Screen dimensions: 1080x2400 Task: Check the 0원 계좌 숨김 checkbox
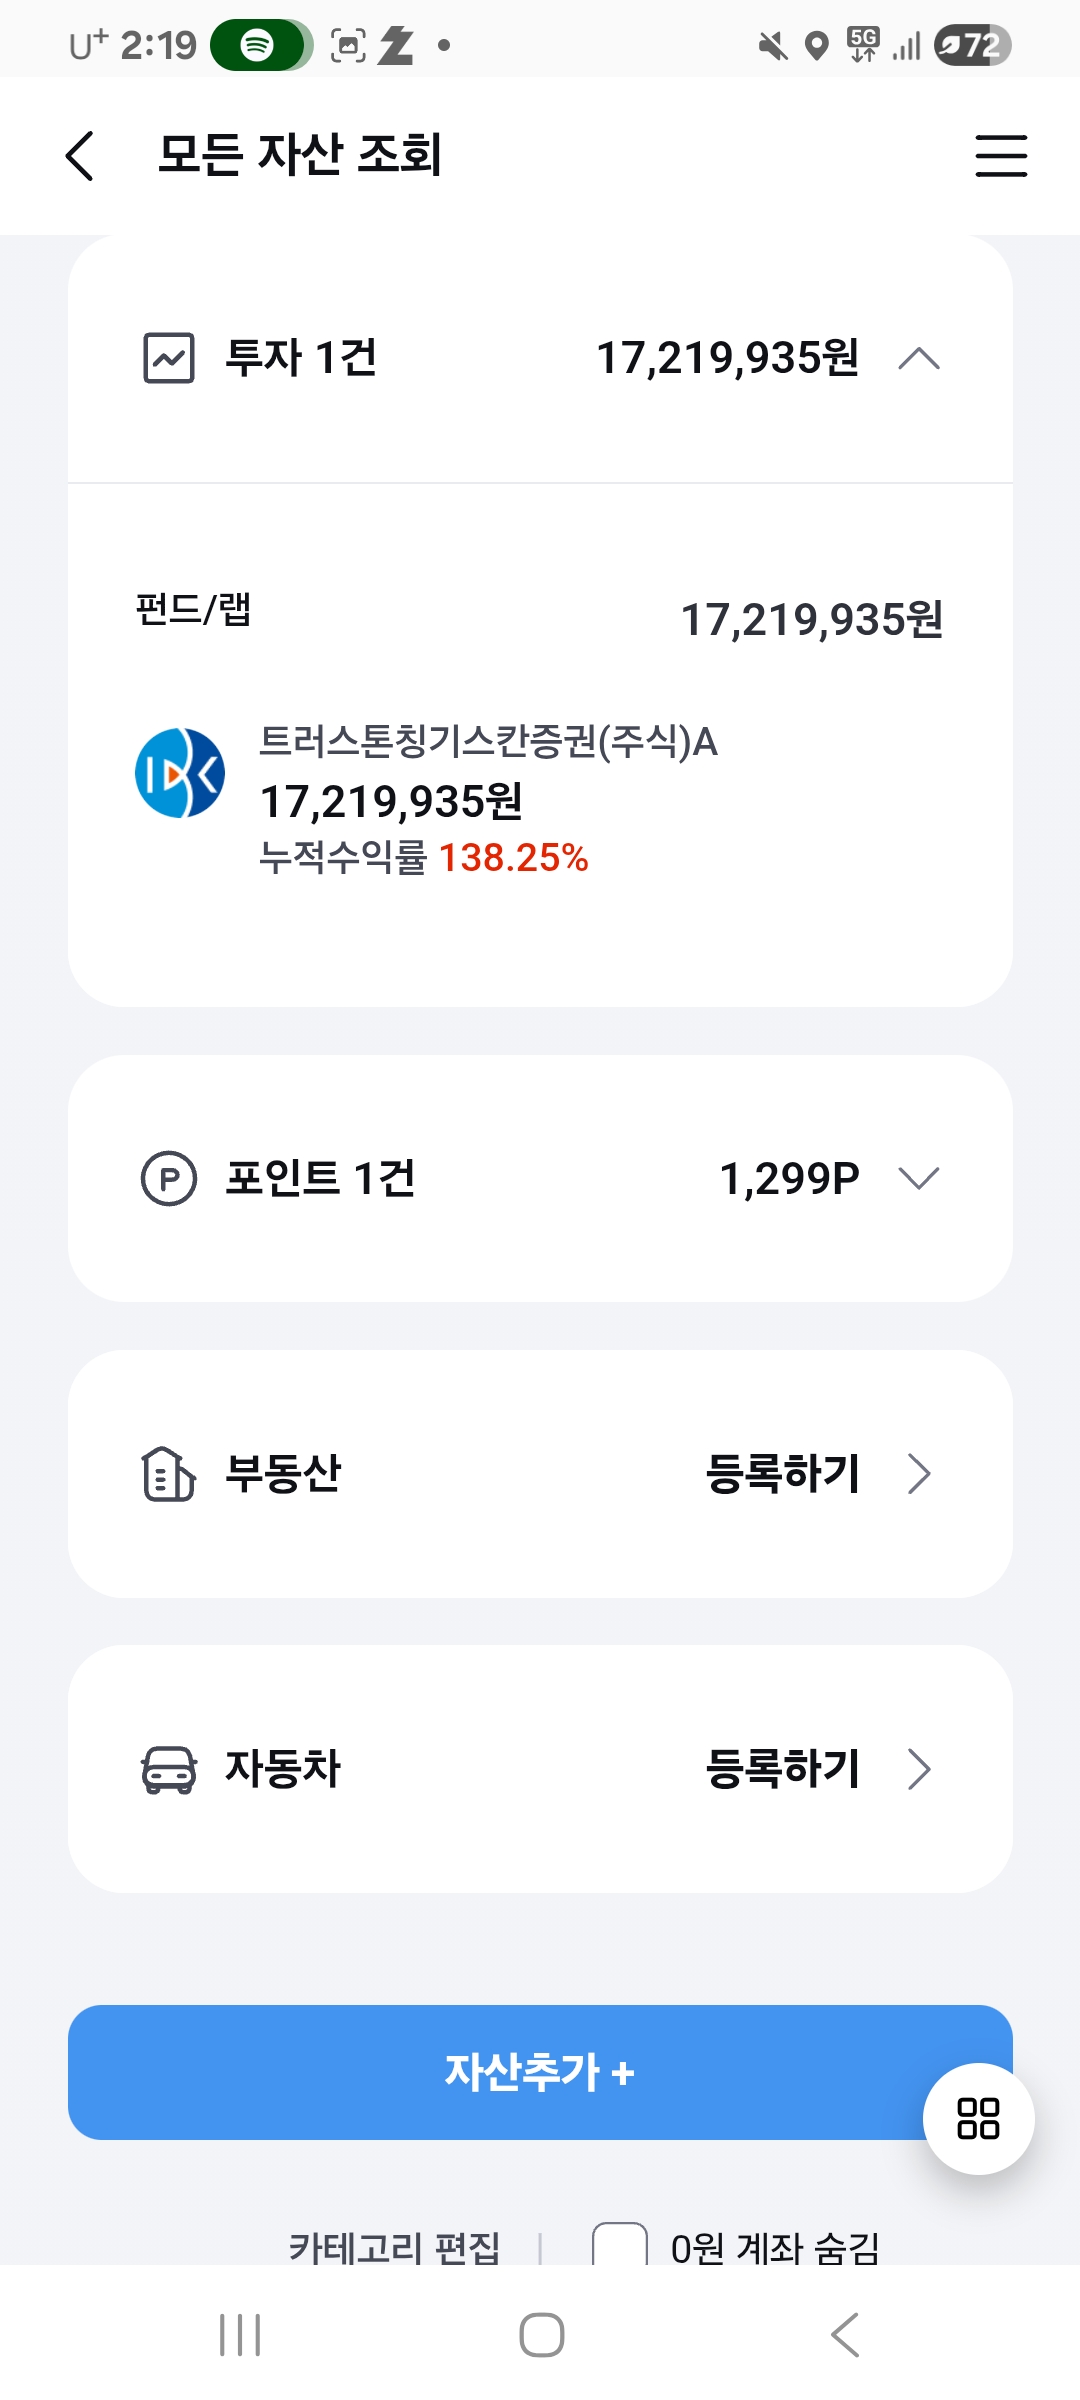tap(620, 2246)
